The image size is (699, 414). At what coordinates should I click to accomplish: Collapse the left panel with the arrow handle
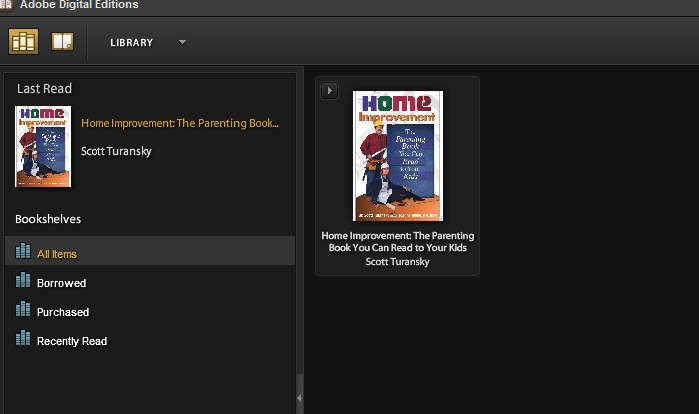click(x=300, y=398)
